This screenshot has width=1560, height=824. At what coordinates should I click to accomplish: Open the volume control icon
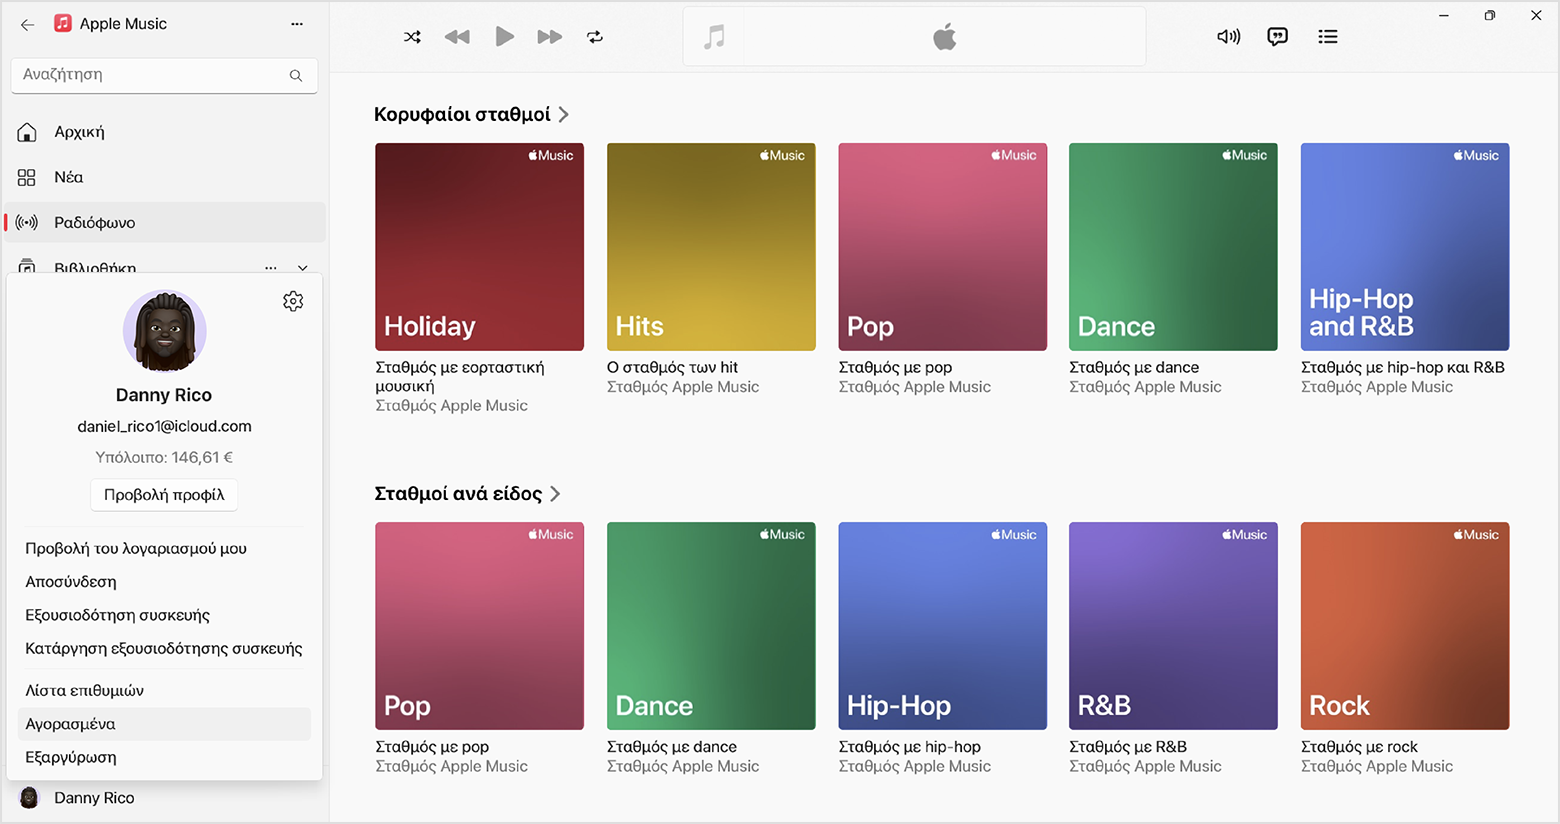click(1228, 37)
